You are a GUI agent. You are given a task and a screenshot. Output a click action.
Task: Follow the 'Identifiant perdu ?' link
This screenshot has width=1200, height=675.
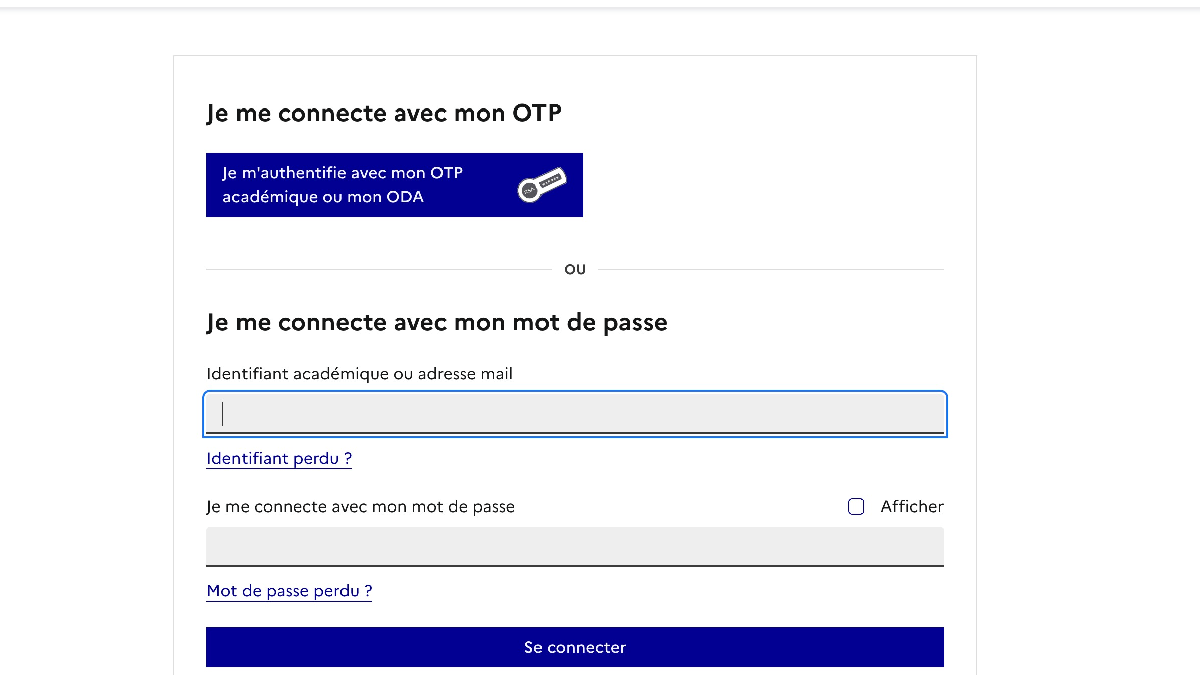(279, 459)
